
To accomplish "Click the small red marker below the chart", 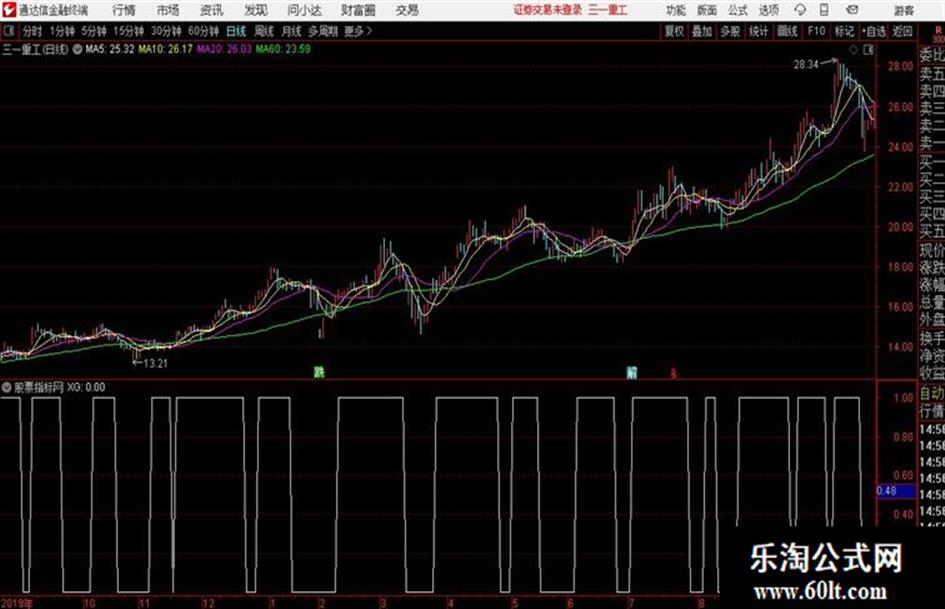I will [x=673, y=374].
